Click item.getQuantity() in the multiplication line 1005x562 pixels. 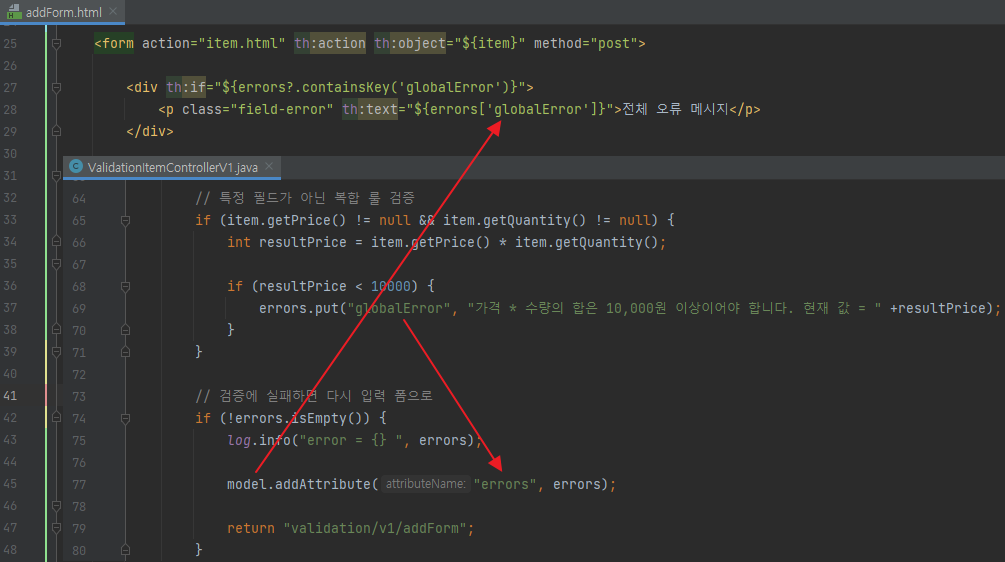tap(586, 242)
